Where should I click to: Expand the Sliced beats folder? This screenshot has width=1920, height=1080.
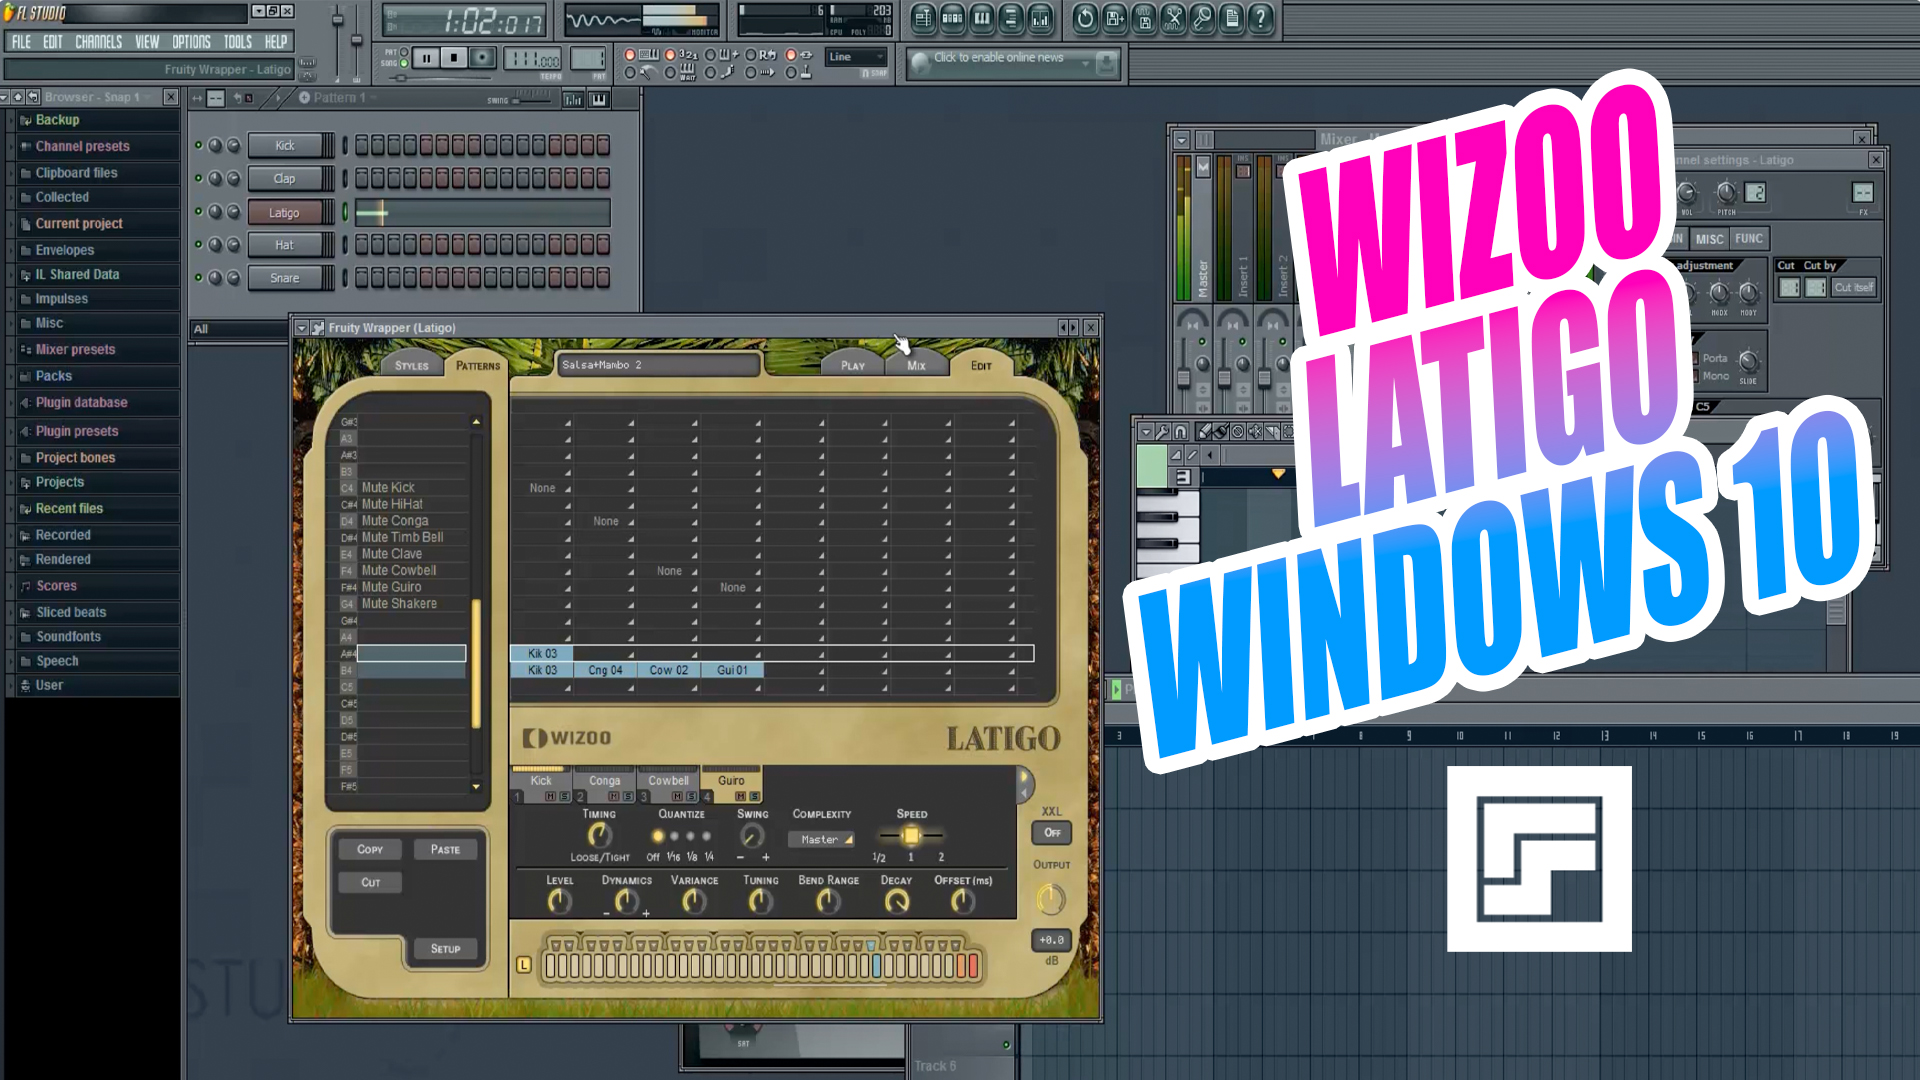click(95, 612)
